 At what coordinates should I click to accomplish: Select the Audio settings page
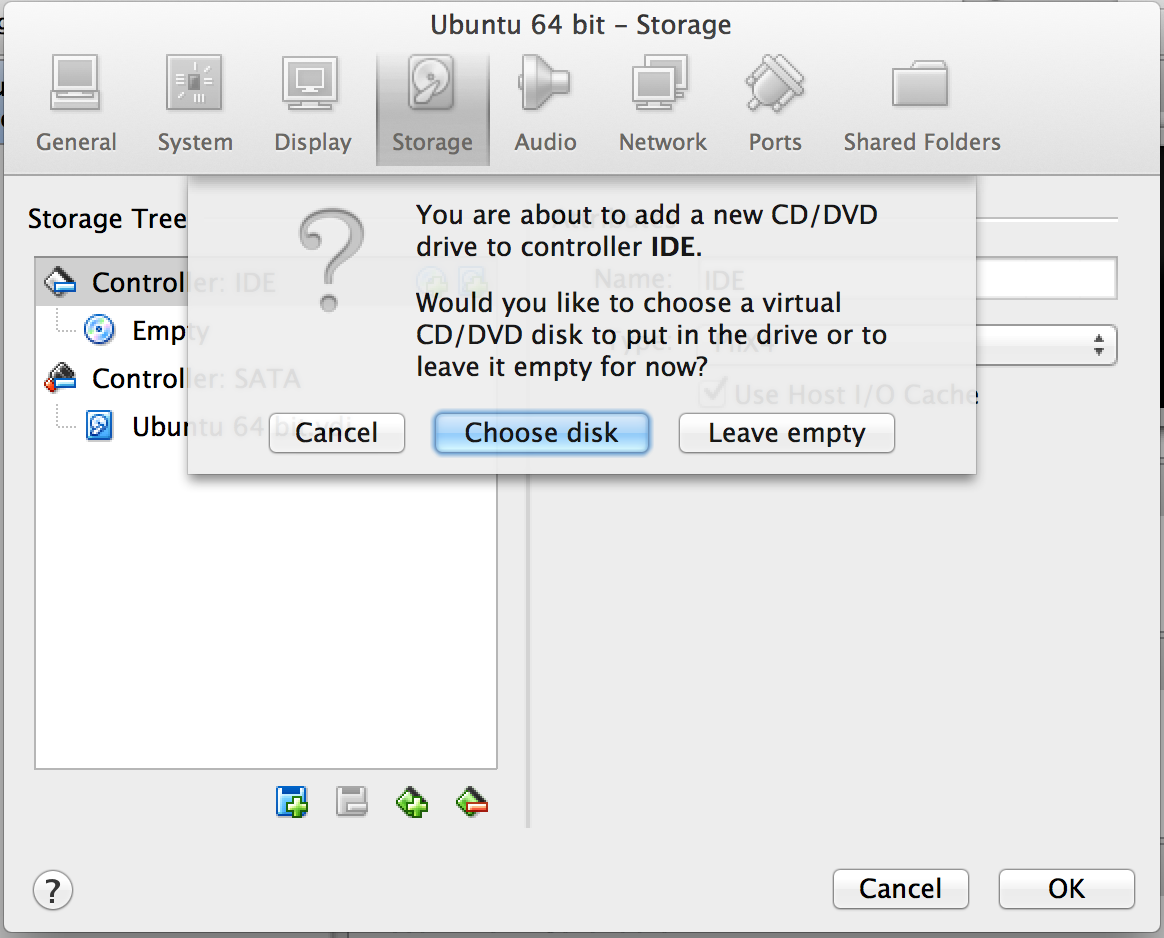click(544, 100)
